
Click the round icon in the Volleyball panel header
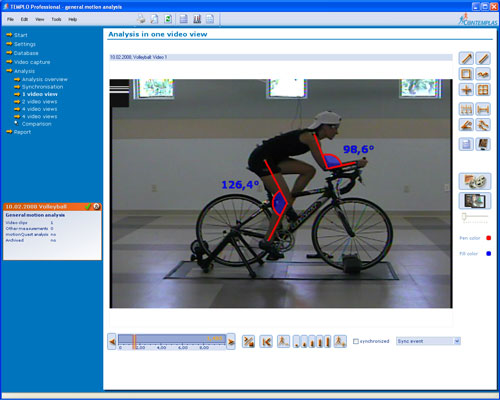pyautogui.click(x=96, y=207)
